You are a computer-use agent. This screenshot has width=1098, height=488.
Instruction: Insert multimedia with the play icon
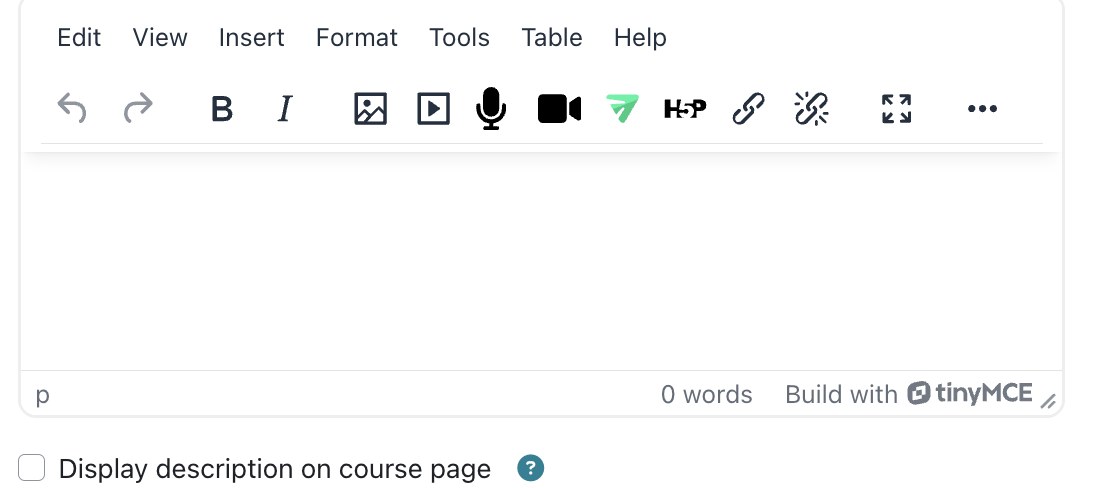(x=433, y=109)
